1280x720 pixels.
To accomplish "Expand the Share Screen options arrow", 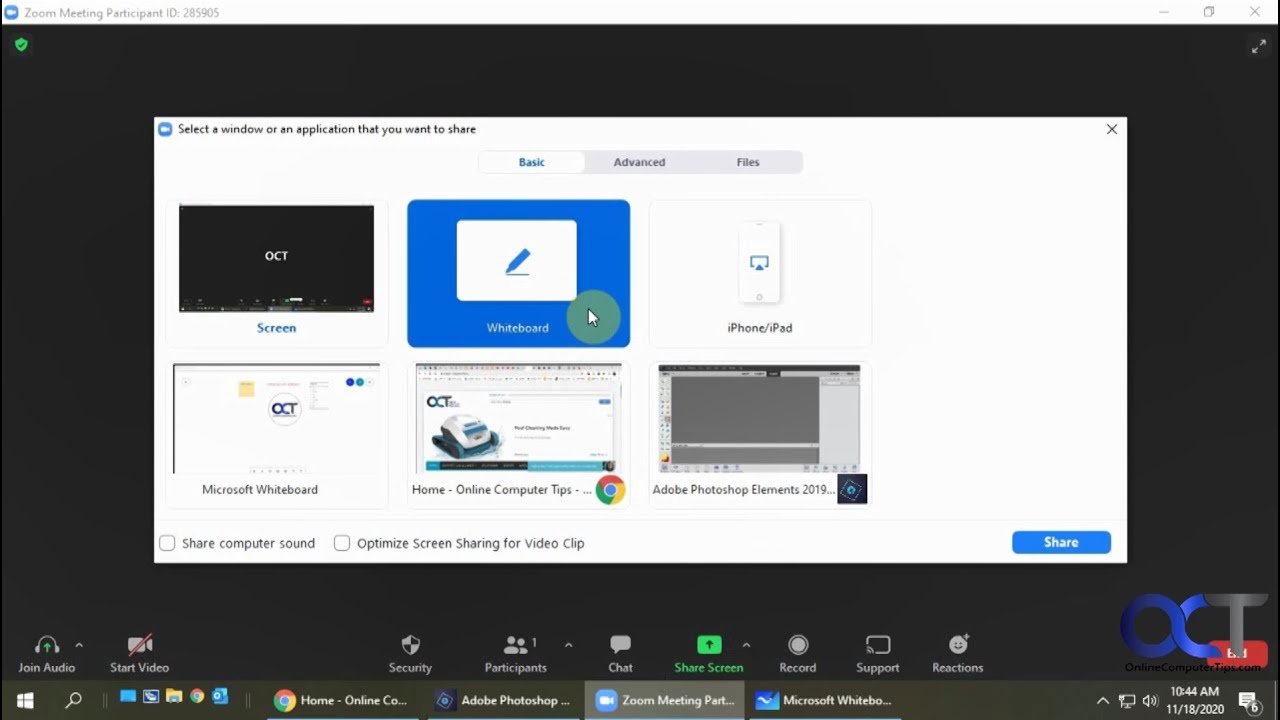I will pyautogui.click(x=746, y=645).
